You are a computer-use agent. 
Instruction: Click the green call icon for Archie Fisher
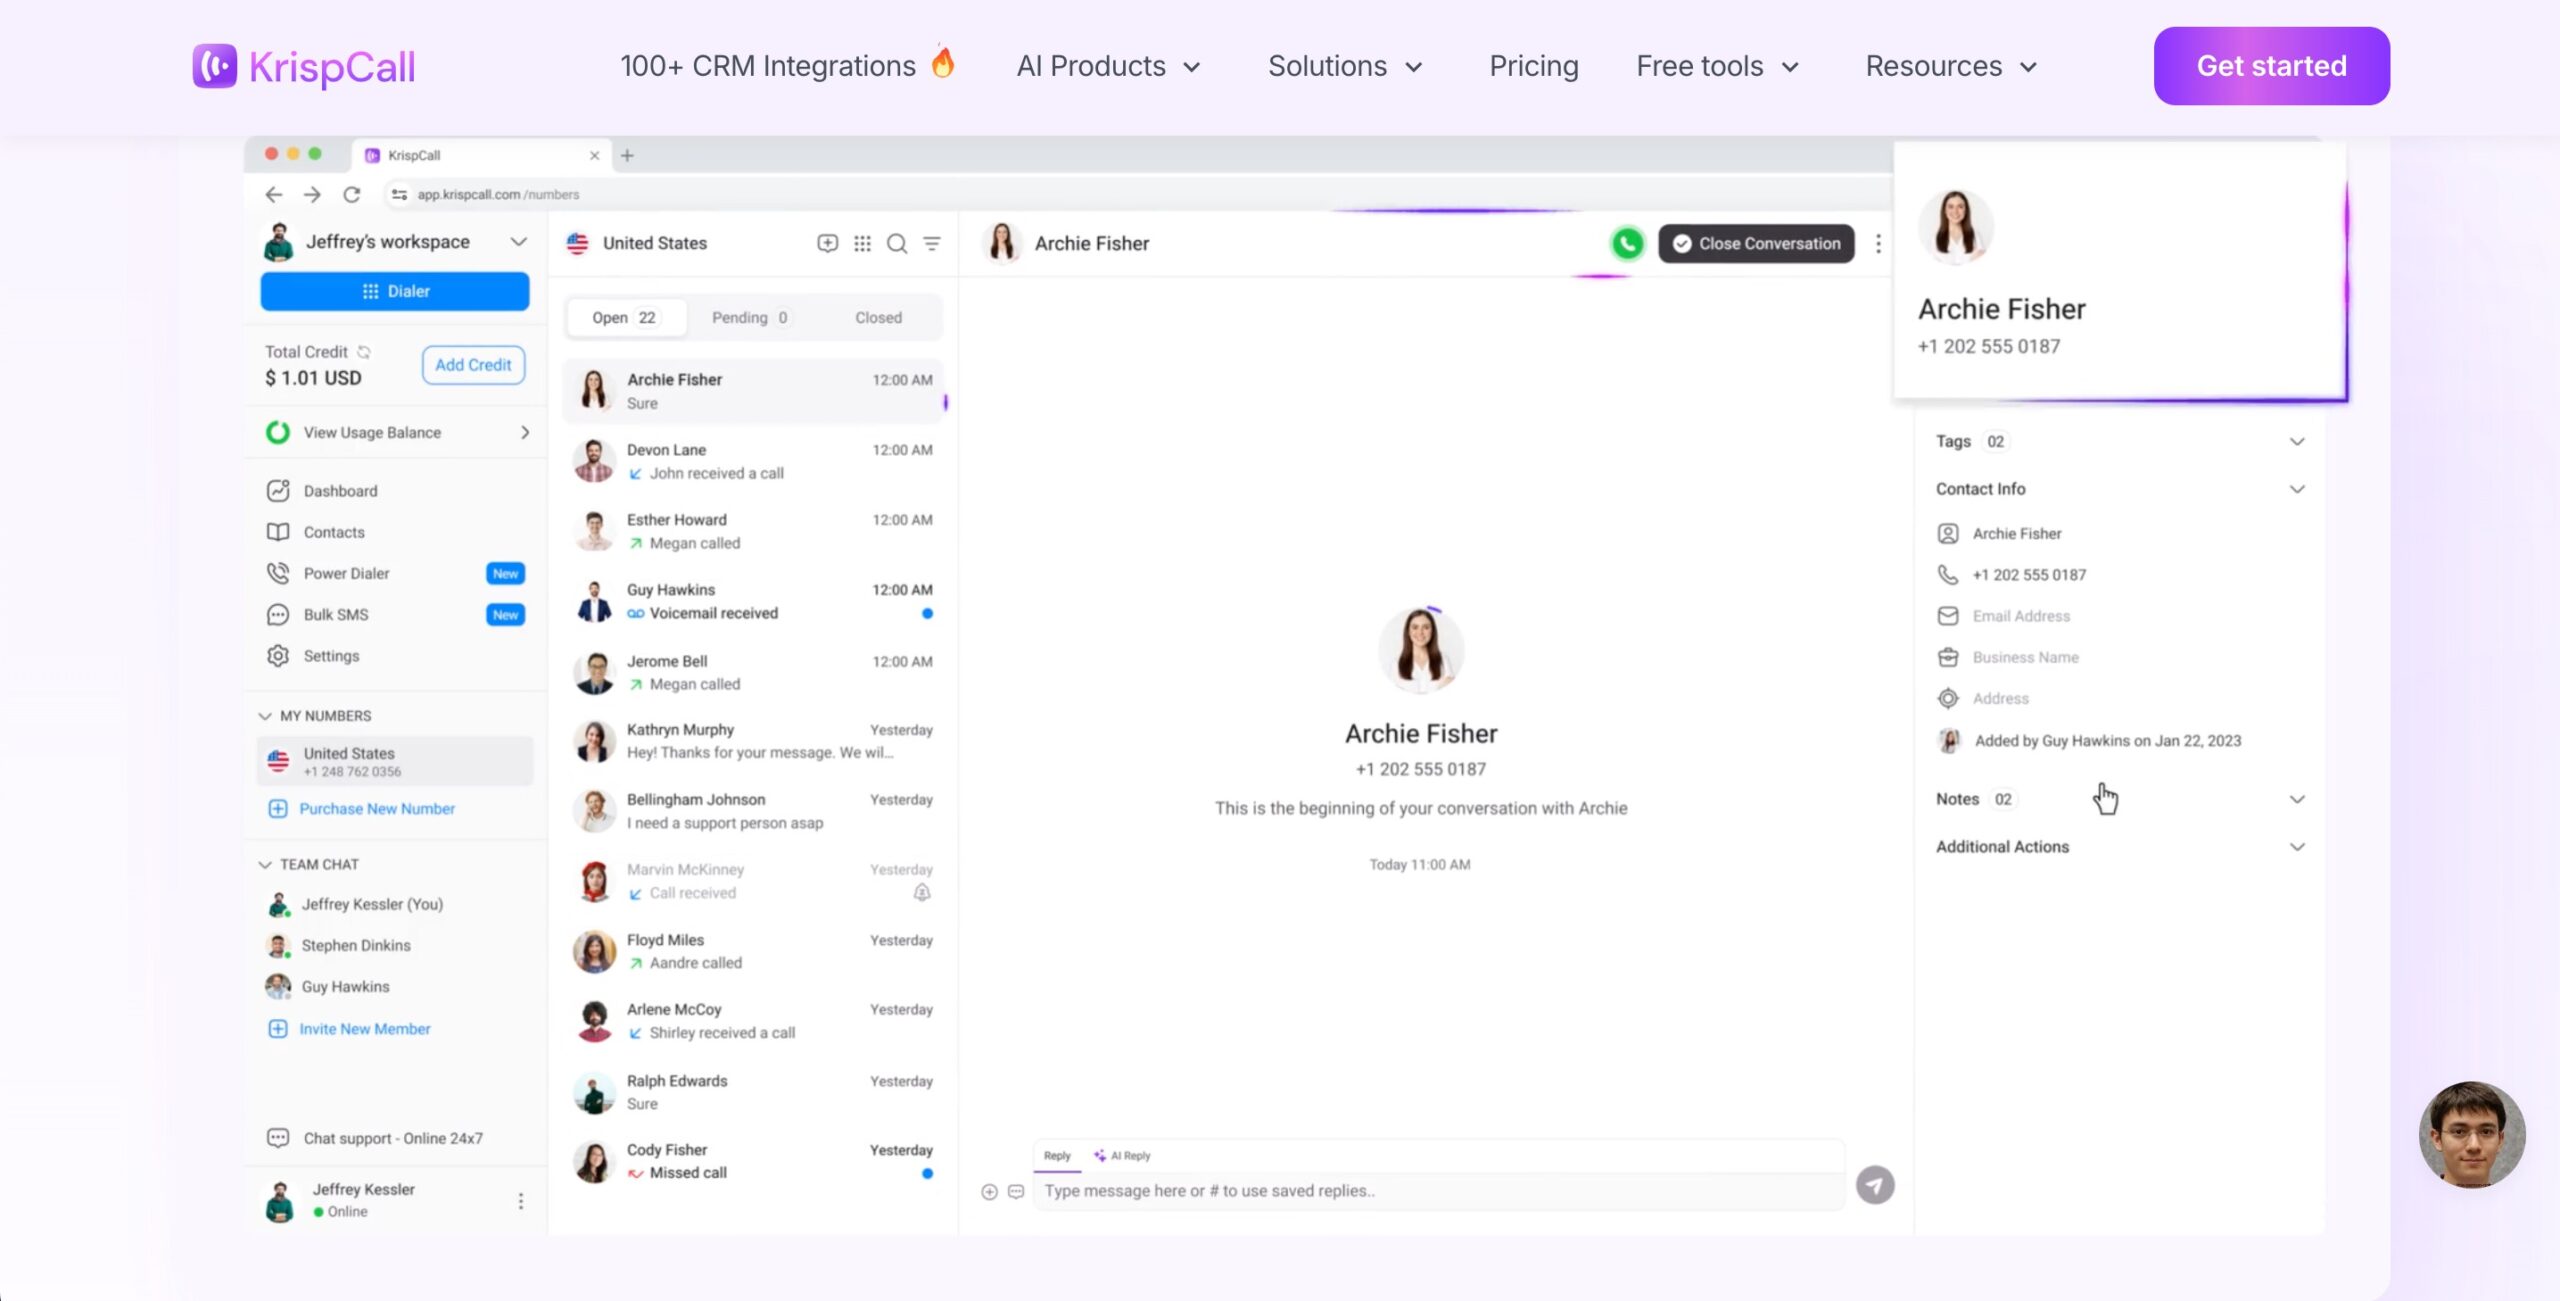pos(1627,243)
